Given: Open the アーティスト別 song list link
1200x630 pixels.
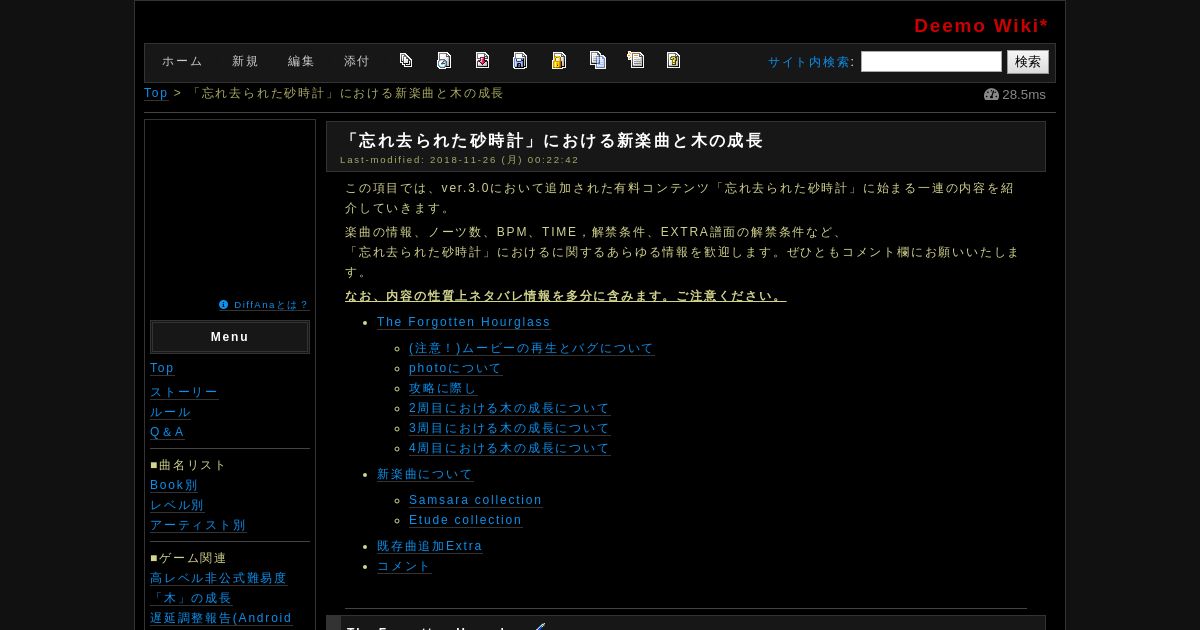Looking at the screenshot, I should pos(198,525).
